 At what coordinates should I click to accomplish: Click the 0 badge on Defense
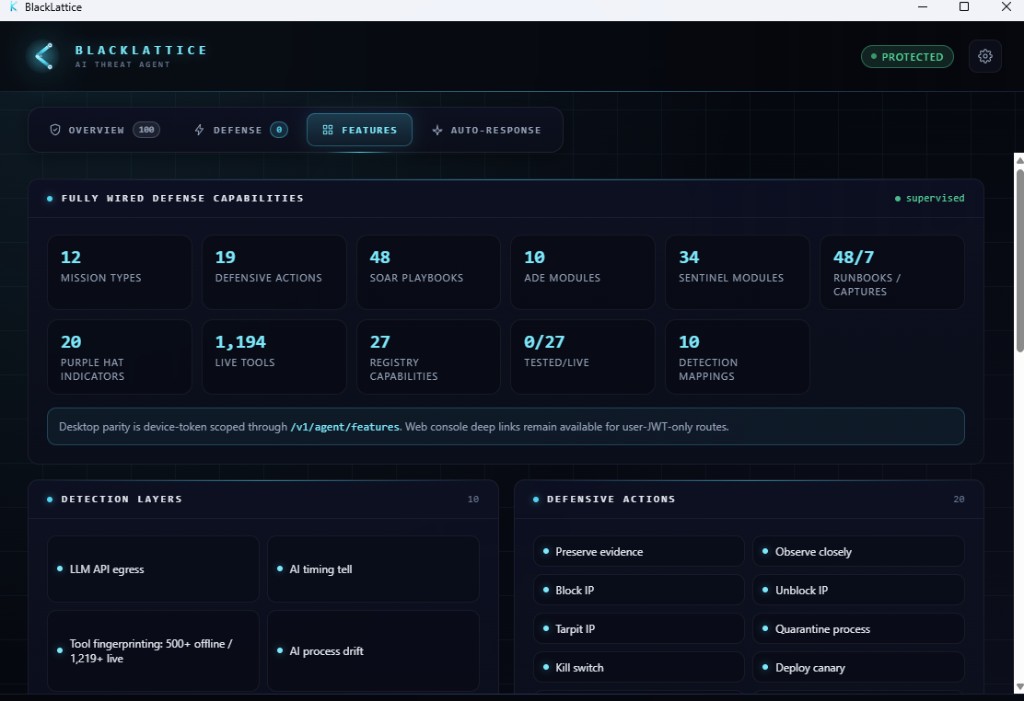click(279, 130)
